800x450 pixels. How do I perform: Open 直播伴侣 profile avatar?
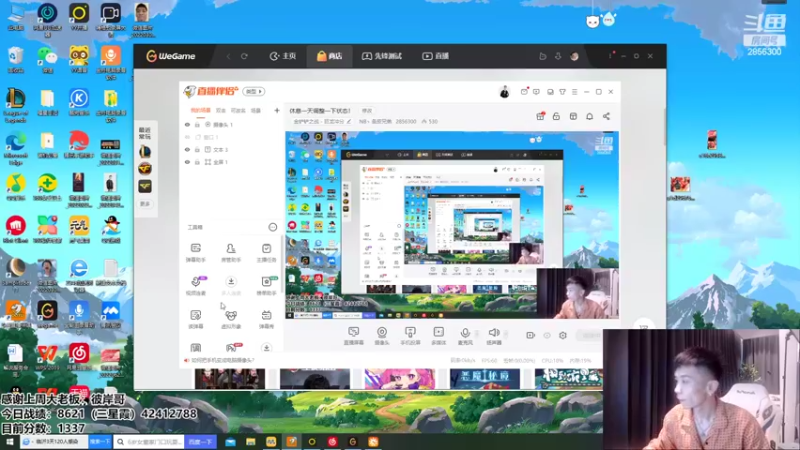pyautogui.click(x=505, y=92)
